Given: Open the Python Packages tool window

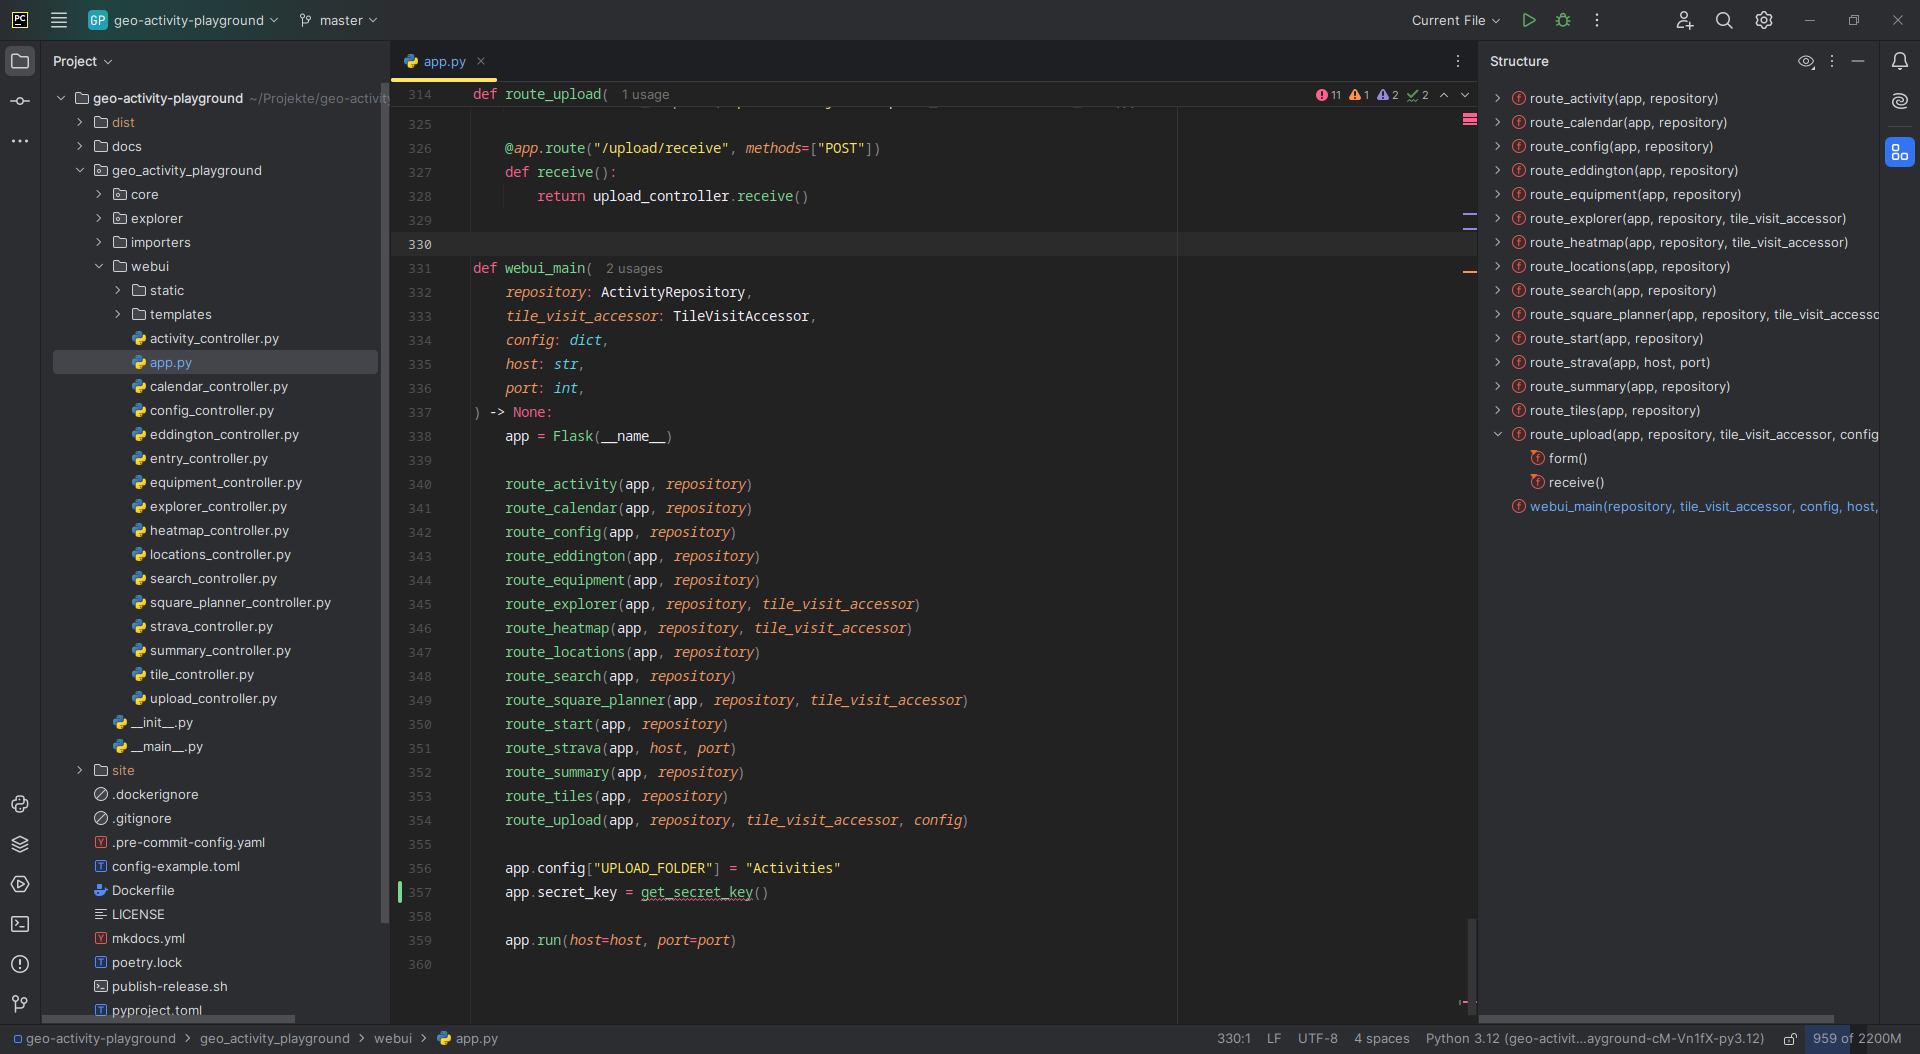Looking at the screenshot, I should 20,844.
